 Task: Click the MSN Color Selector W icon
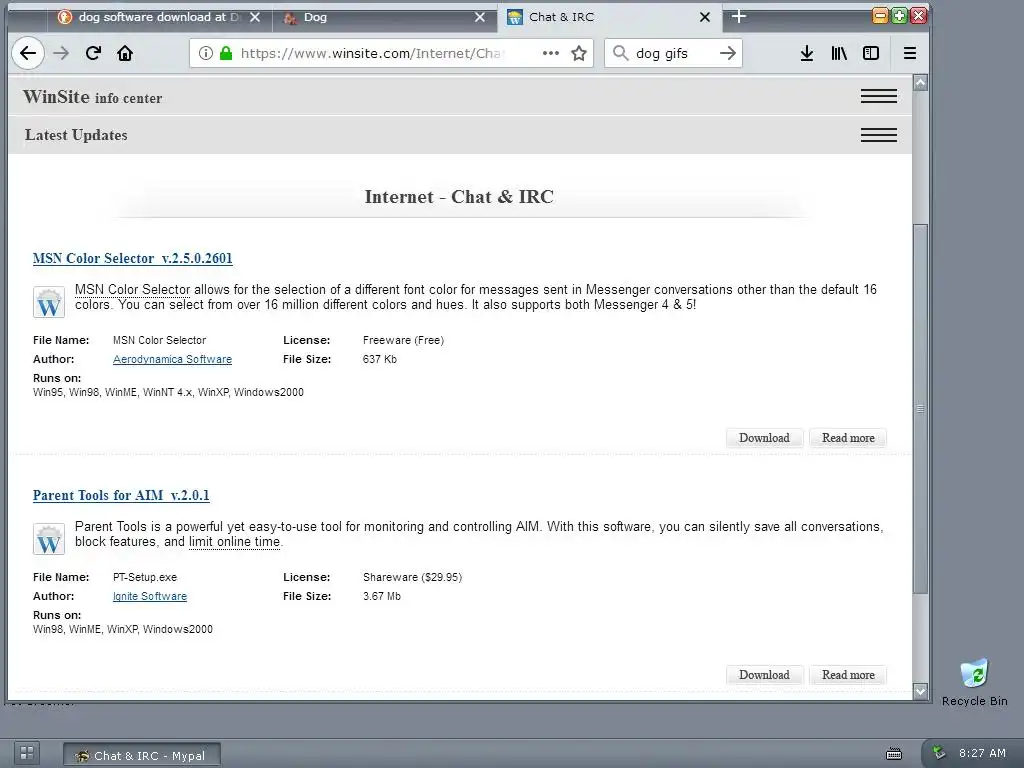point(49,302)
